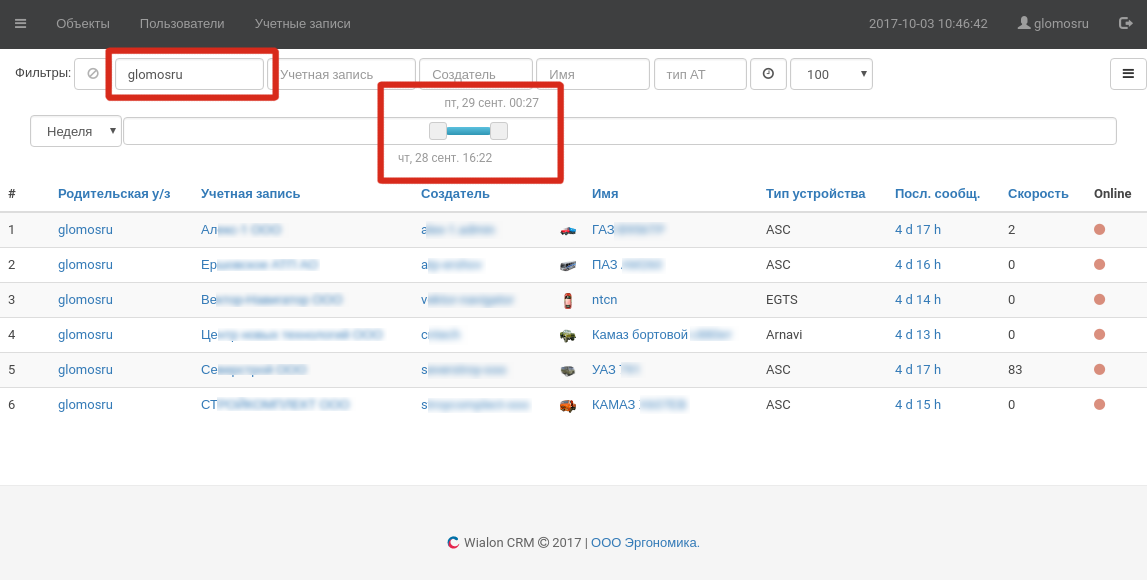Click the red device icon in row 3
The width and height of the screenshot is (1147, 580).
(x=568, y=300)
